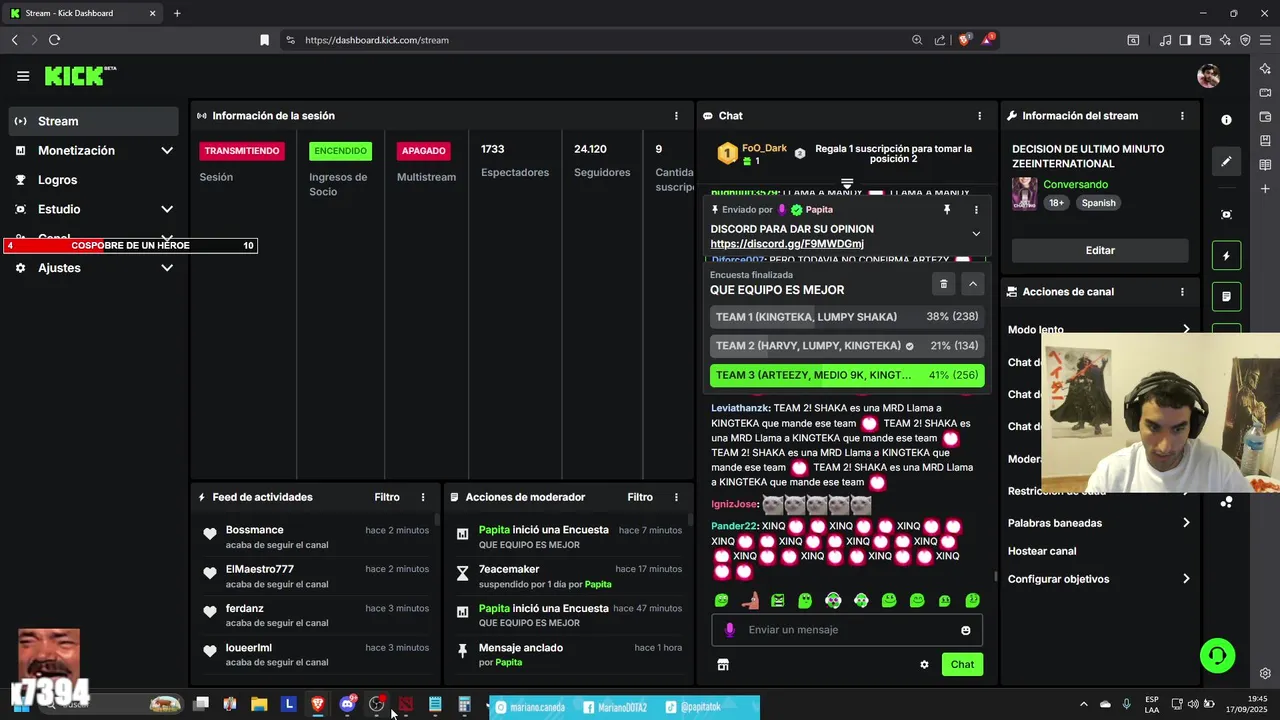Viewport: 1280px width, 720px height.
Task: Send message with green Chat button
Action: 962,664
